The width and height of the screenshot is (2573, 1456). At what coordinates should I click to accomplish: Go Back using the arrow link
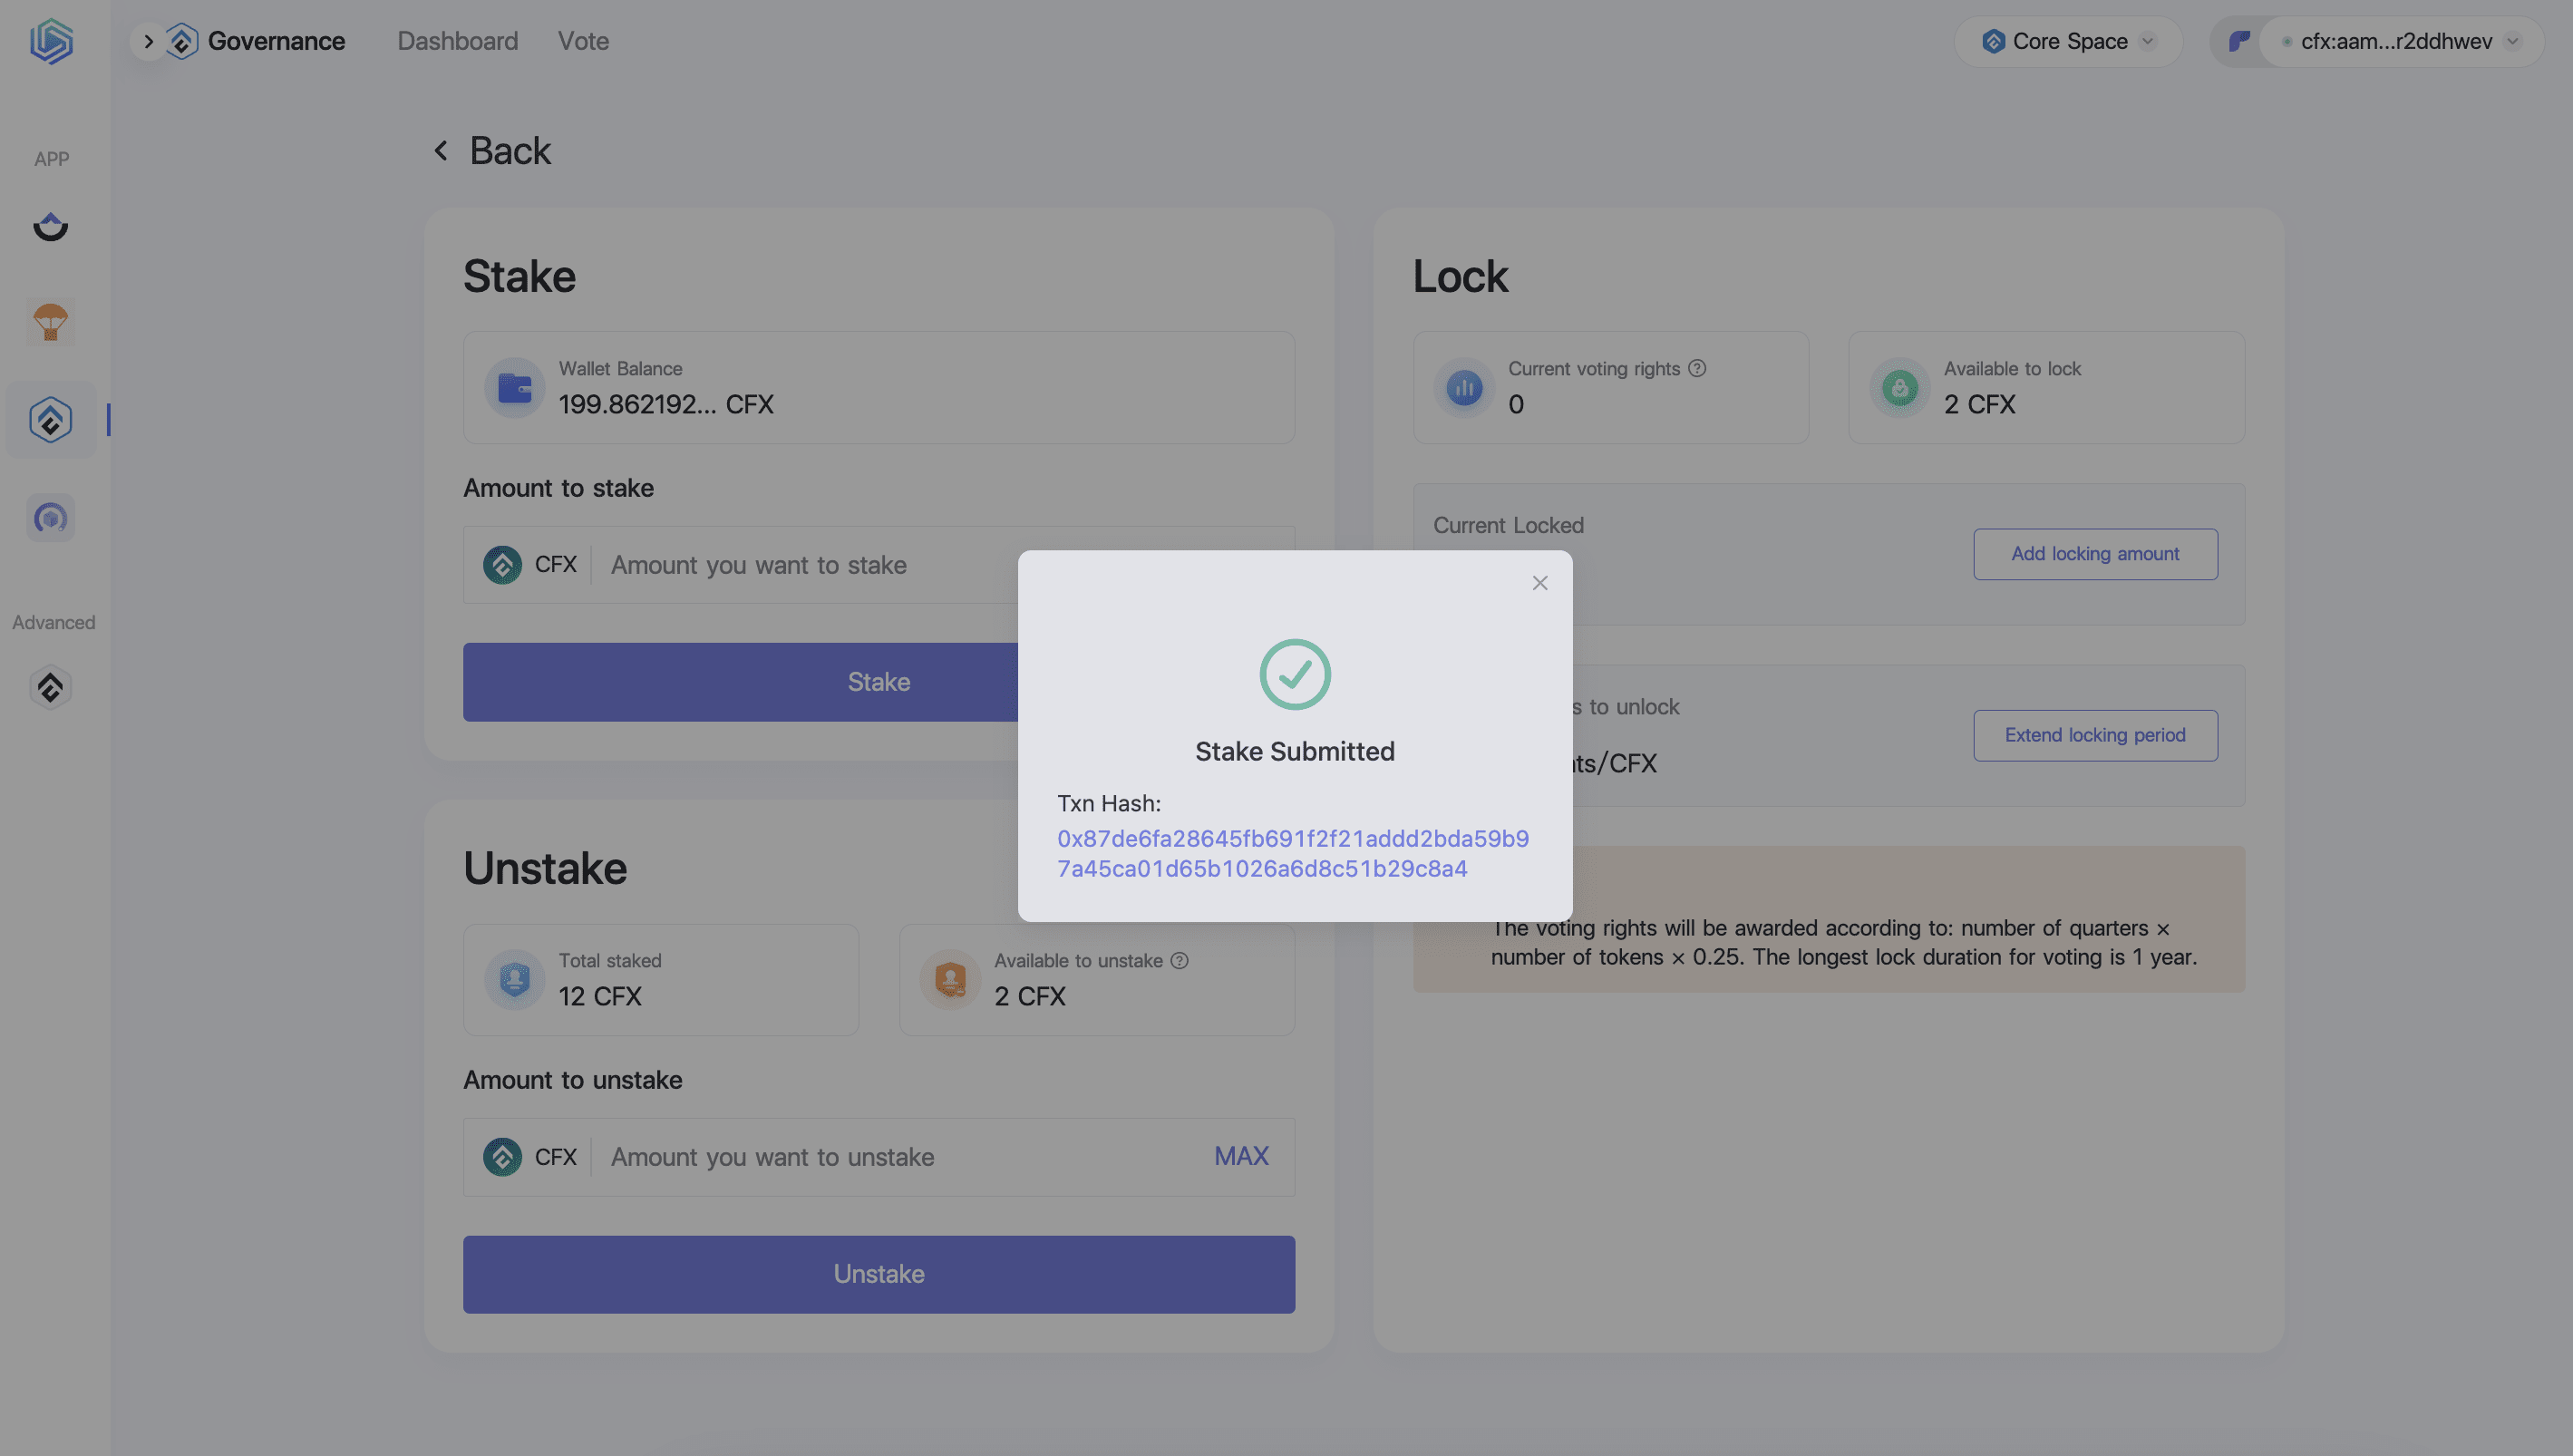click(492, 151)
